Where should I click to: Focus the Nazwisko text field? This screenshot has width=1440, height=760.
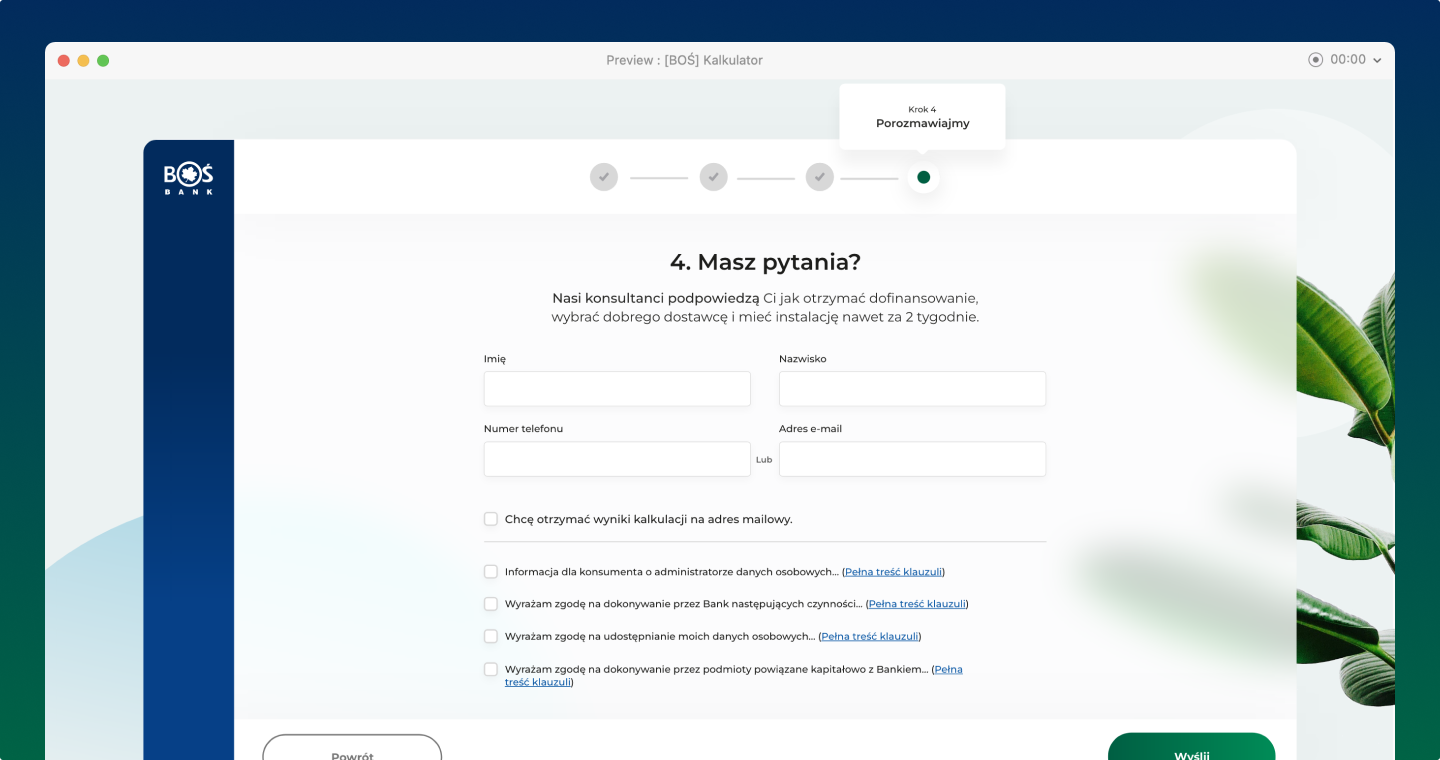point(912,389)
